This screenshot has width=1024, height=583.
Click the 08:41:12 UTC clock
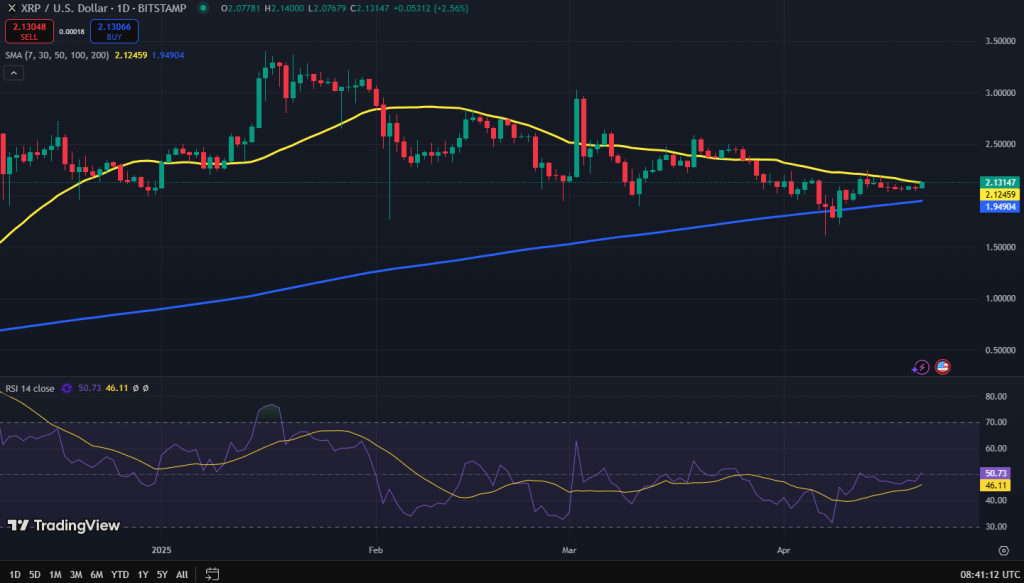coord(989,575)
